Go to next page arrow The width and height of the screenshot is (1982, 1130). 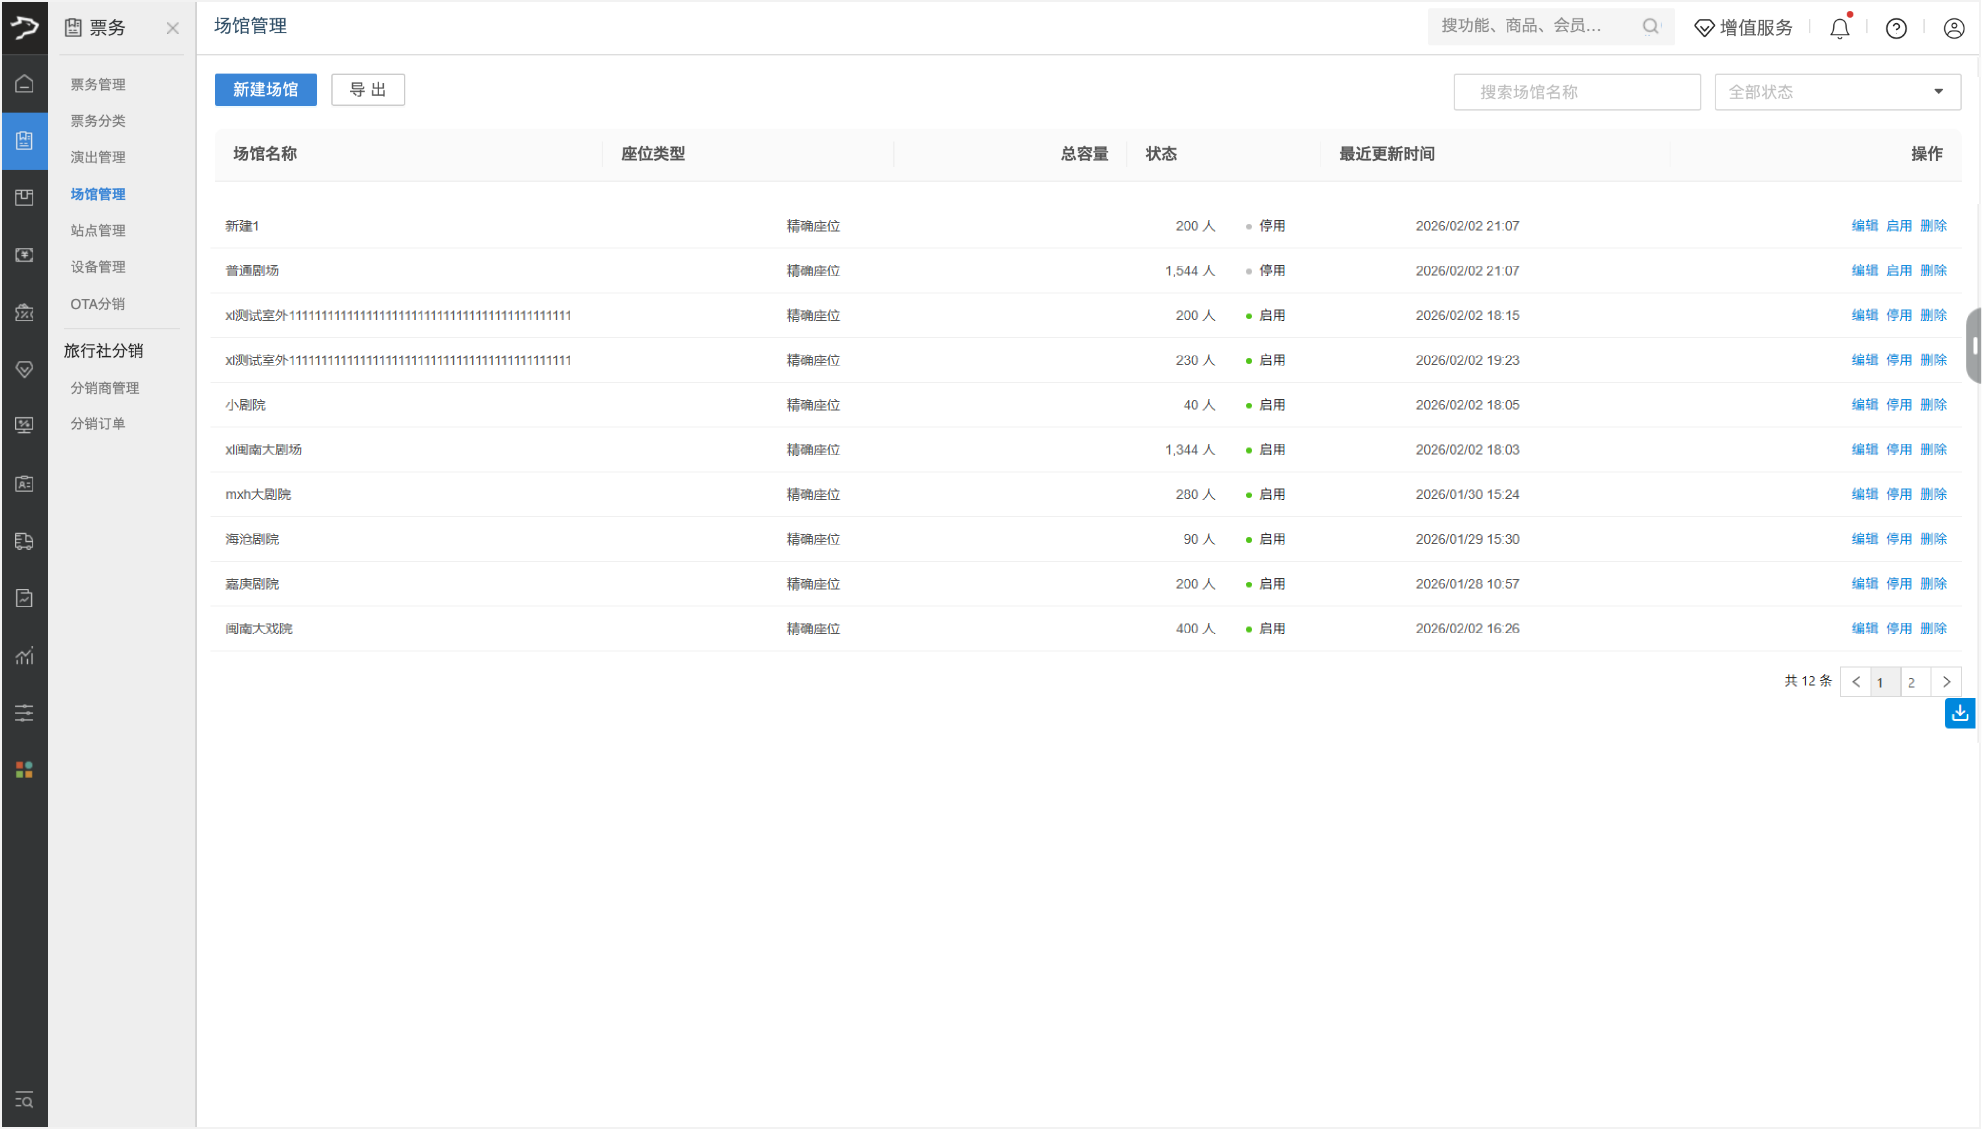(x=1946, y=682)
